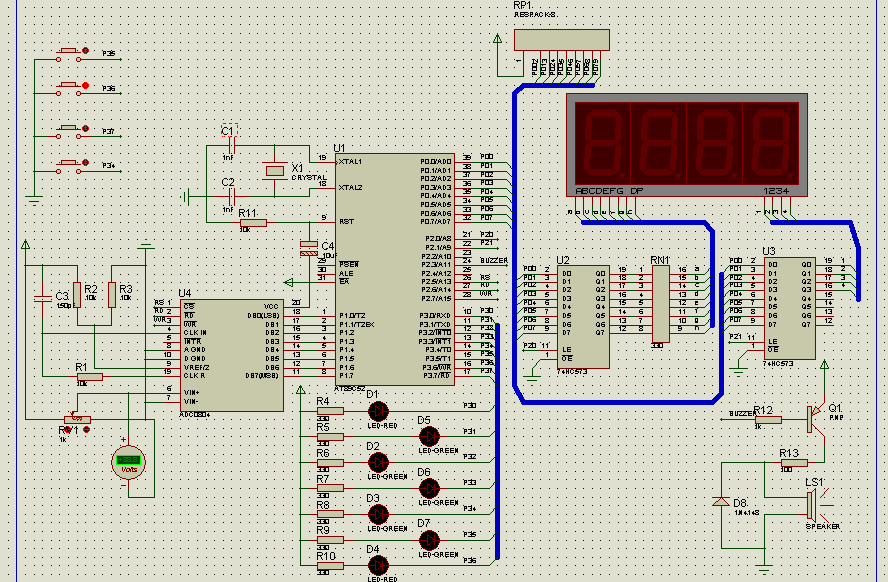The image size is (888, 582).
Task: Click the P3.7/RD pin label
Action: click(437, 375)
